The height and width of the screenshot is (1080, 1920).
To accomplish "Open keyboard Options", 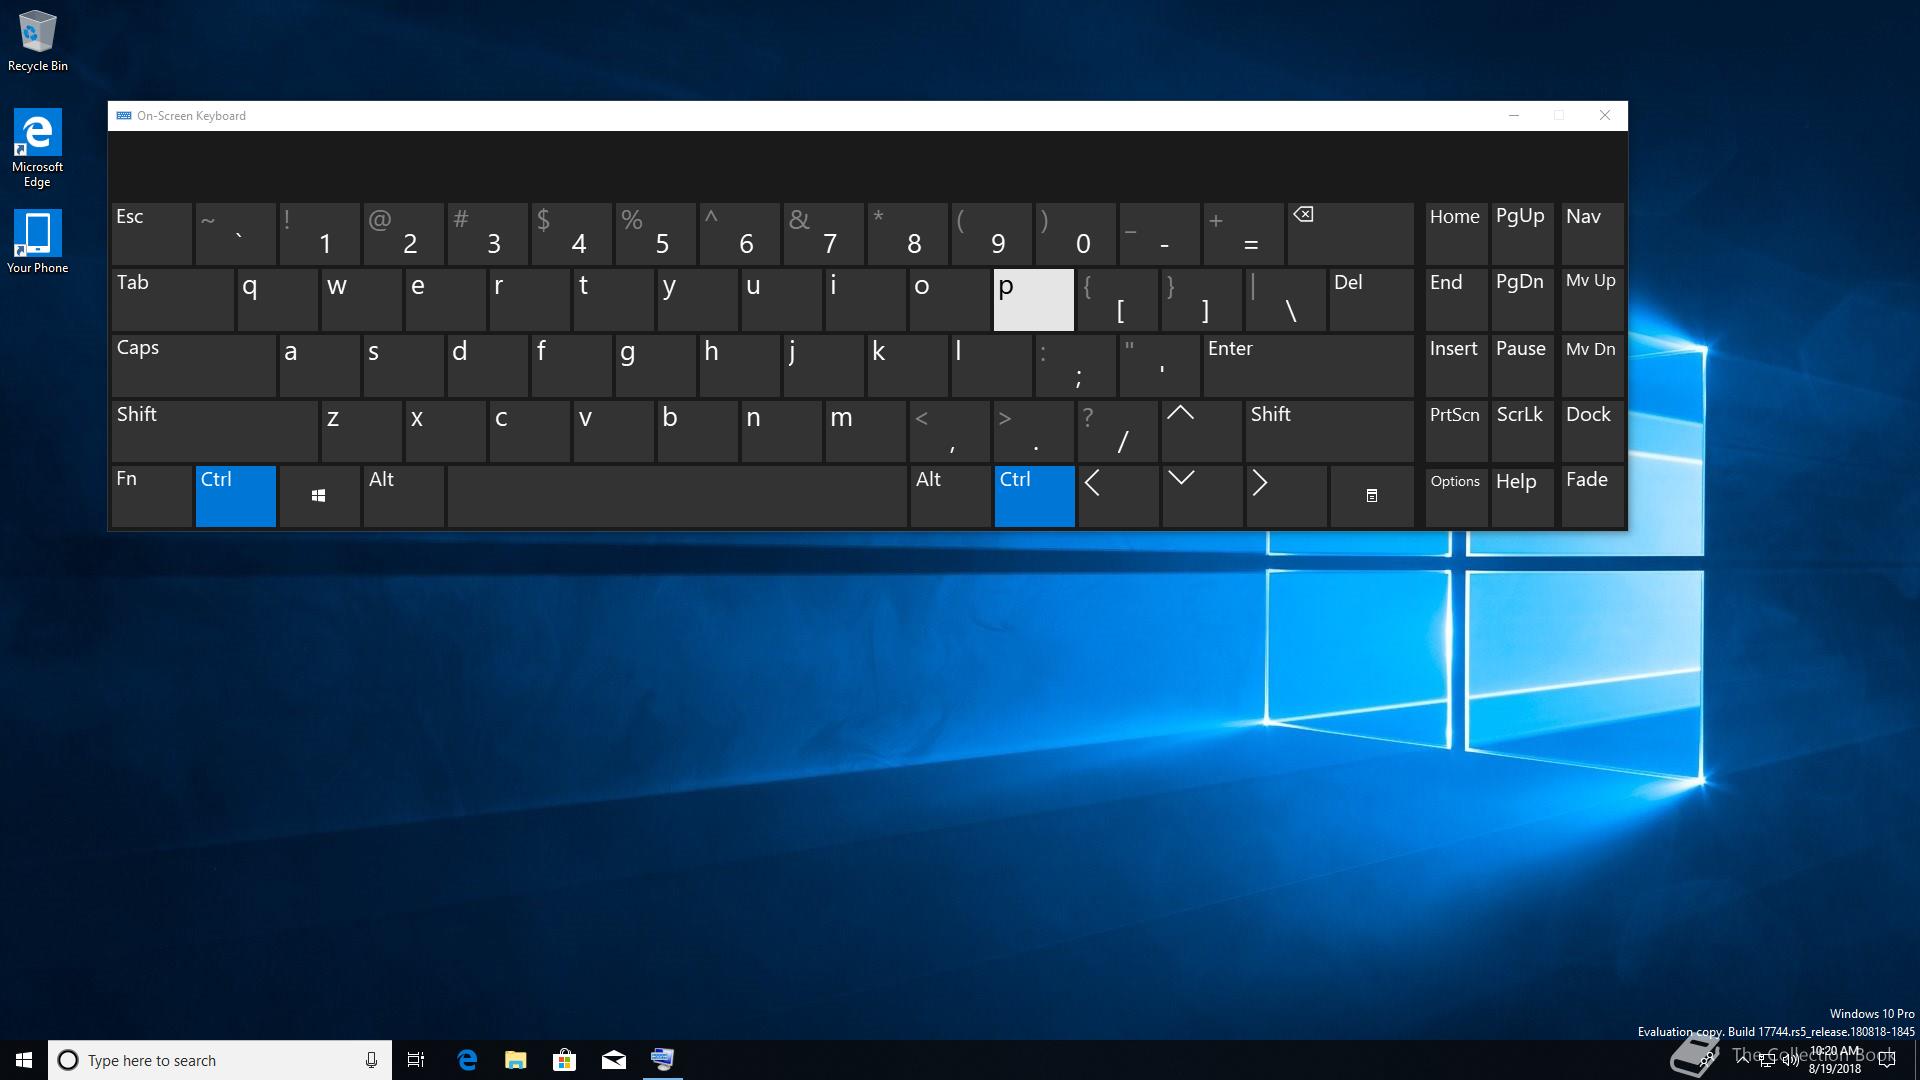I will coord(1455,495).
